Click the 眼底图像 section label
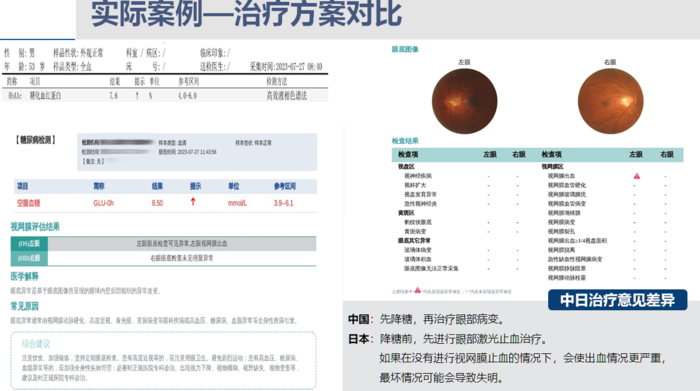 (x=405, y=49)
